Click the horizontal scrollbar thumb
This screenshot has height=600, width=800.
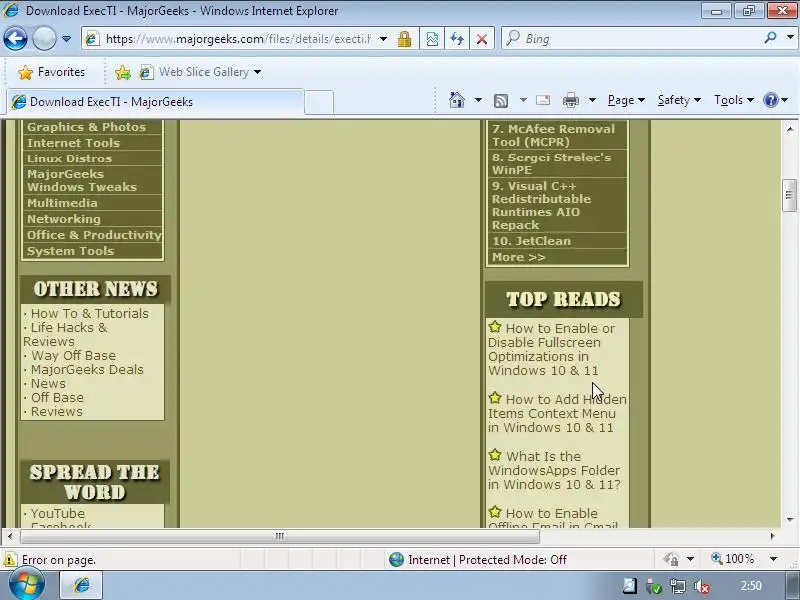click(x=280, y=536)
